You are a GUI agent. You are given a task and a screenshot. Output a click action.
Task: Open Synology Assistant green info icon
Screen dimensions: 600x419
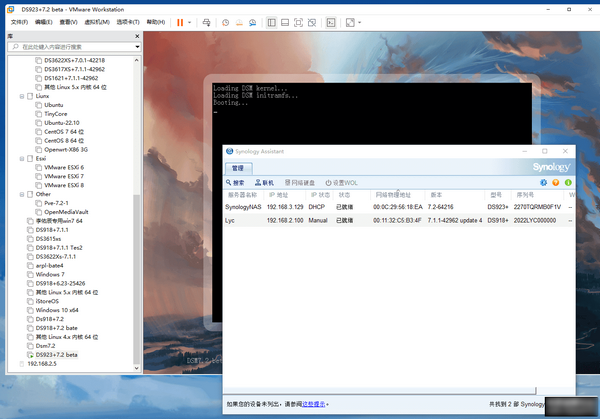coord(568,183)
